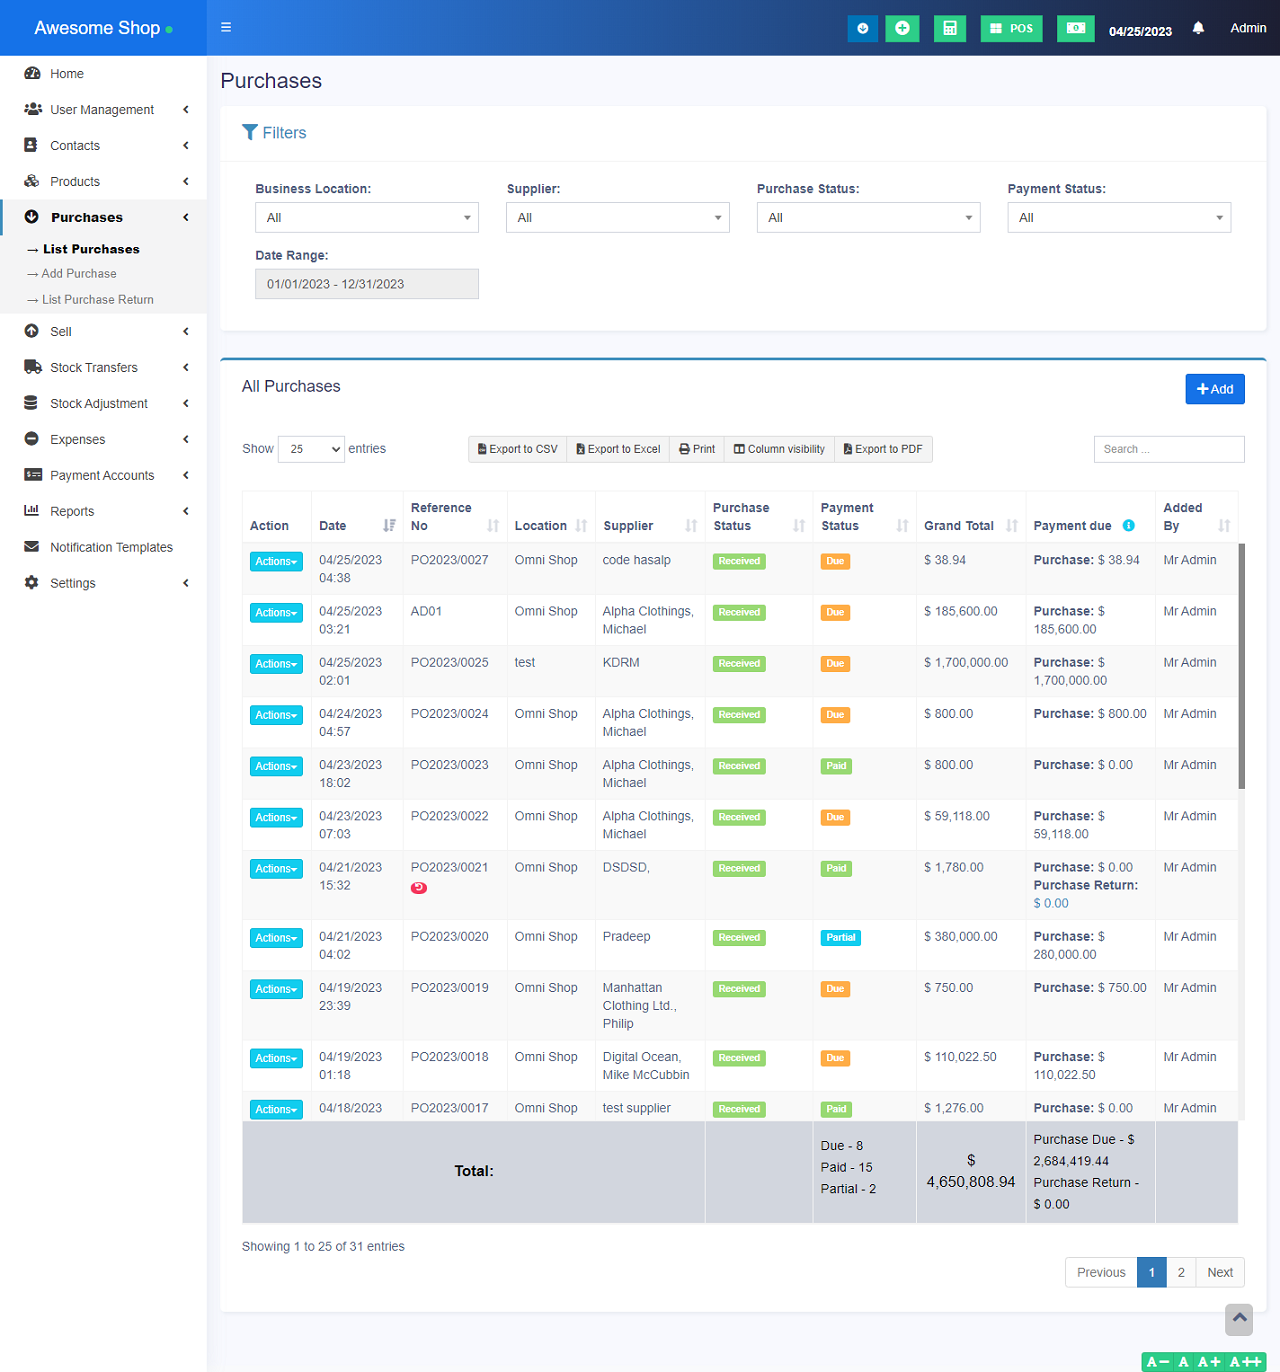
Task: Go to page 2 of purchases
Action: (1180, 1272)
